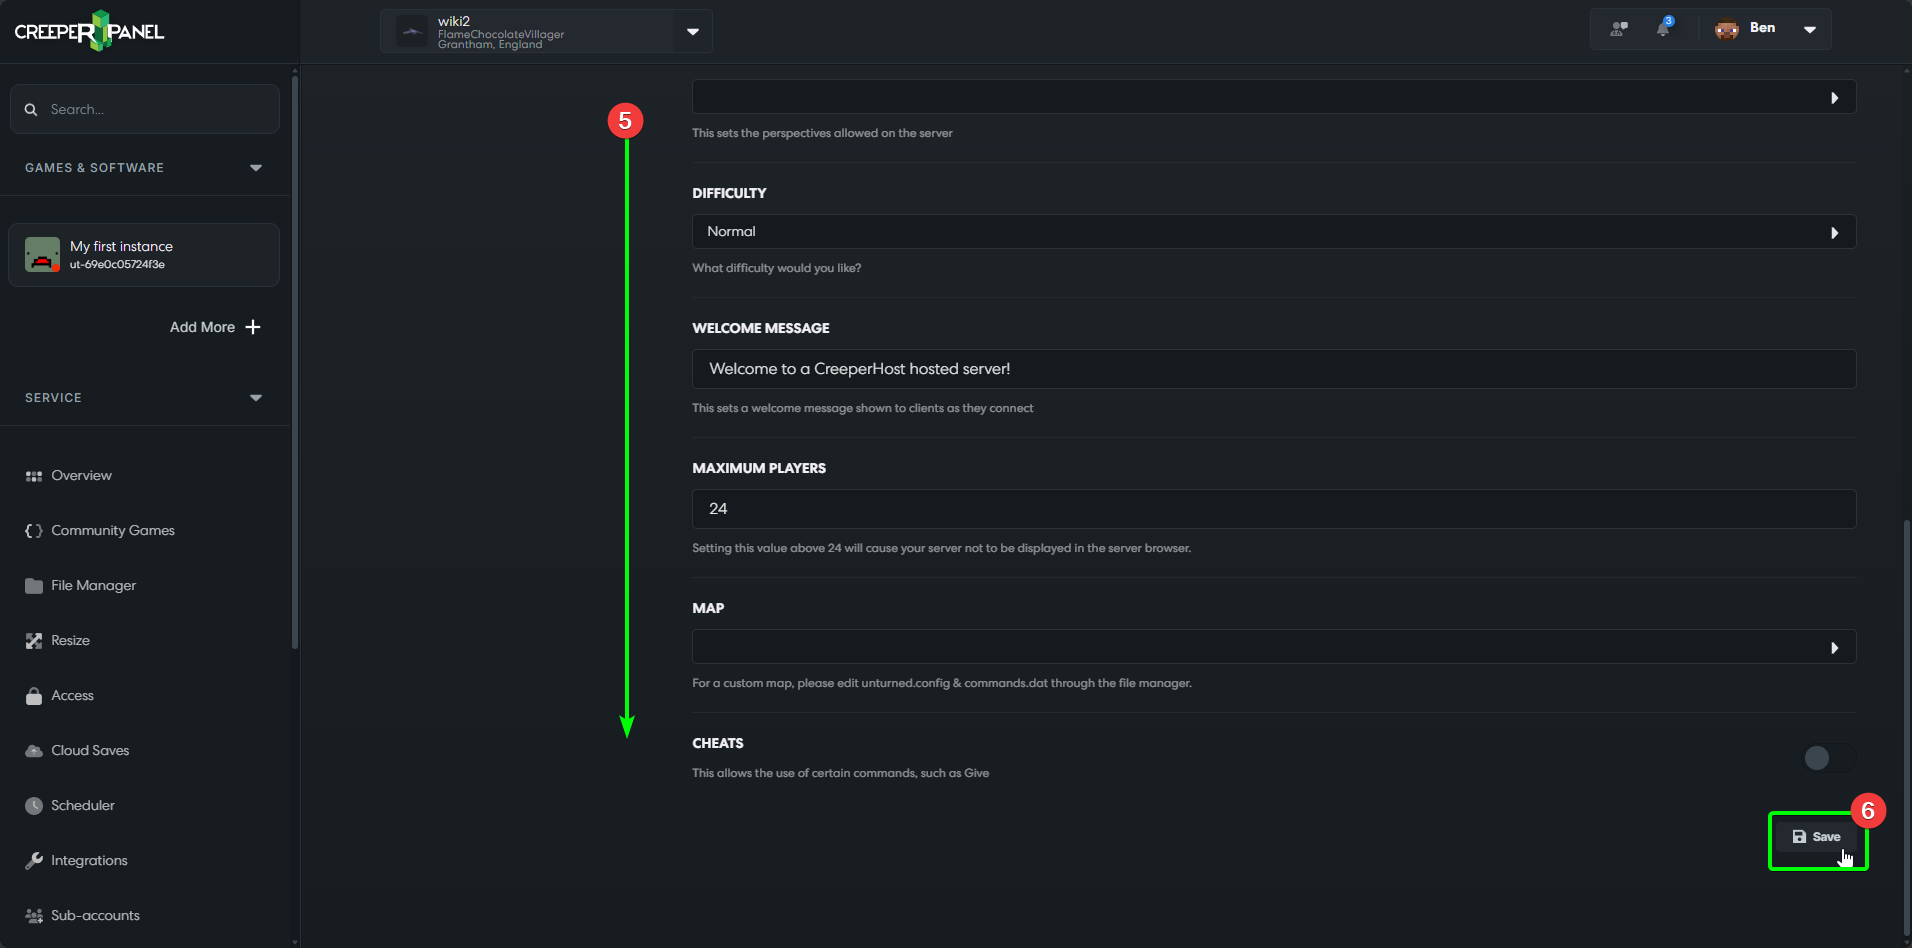Collapse the Games & Software section
This screenshot has width=1912, height=948.
256,167
